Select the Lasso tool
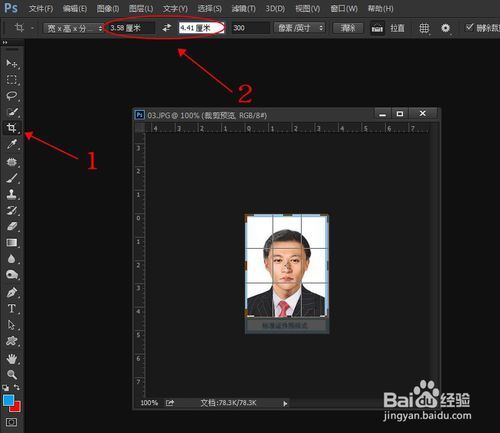This screenshot has width=500, height=433. (12, 96)
